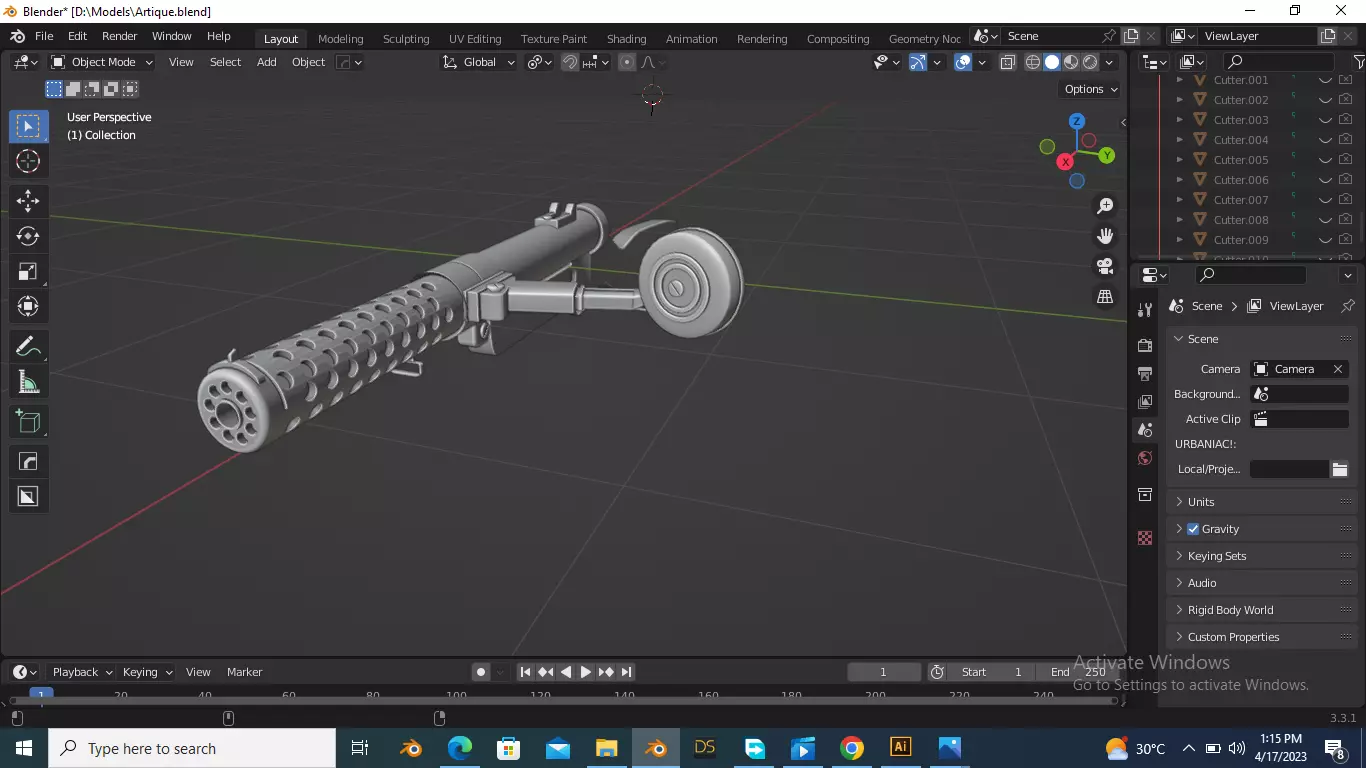Jump to the timeline end frame
This screenshot has height=768, width=1366.
tap(626, 672)
